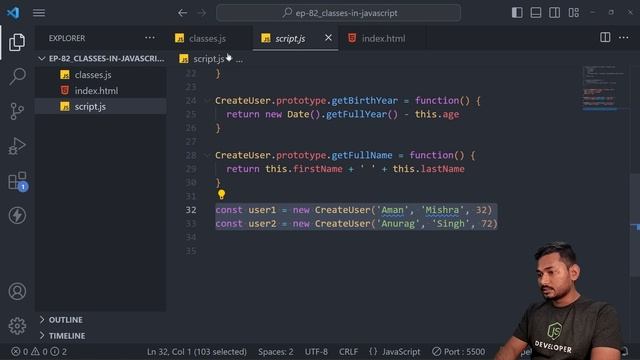Change encoding via UTF-8 status item
640x360 pixels.
tap(316, 351)
